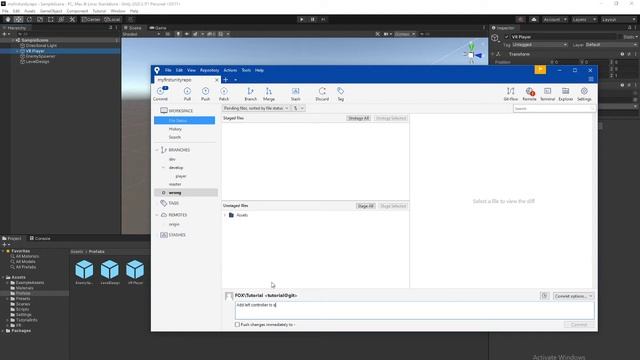This screenshot has height=360, width=640.
Task: Toggle the Static checkbox in Inspector
Action: click(621, 37)
